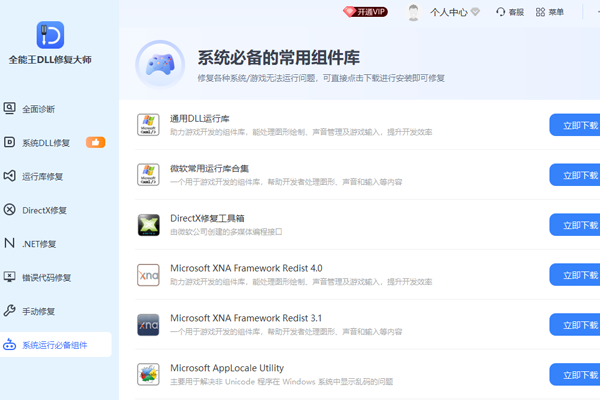The width and height of the screenshot is (600, 400).
Task: Open the 菜单 grid menu
Action: pos(549,12)
